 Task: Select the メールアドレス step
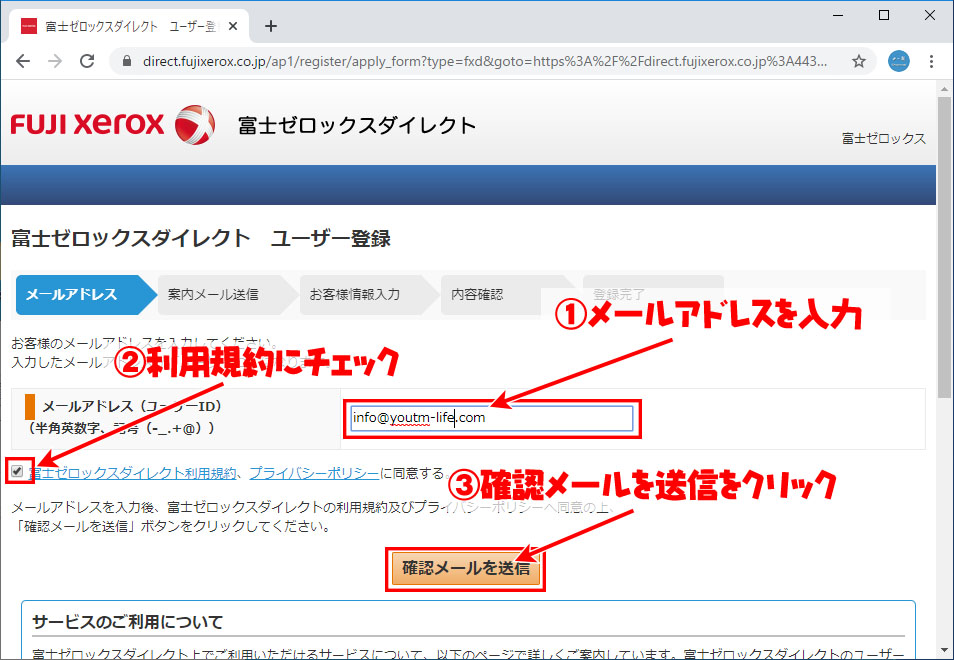pyautogui.click(x=85, y=295)
